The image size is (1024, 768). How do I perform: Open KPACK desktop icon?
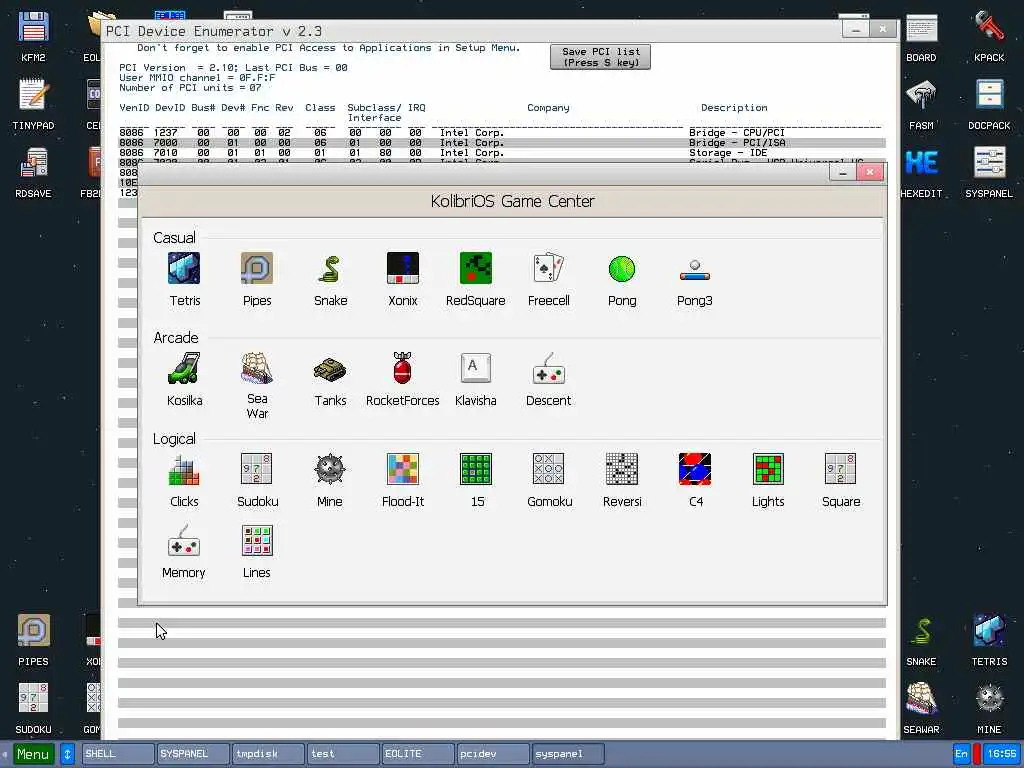989,37
